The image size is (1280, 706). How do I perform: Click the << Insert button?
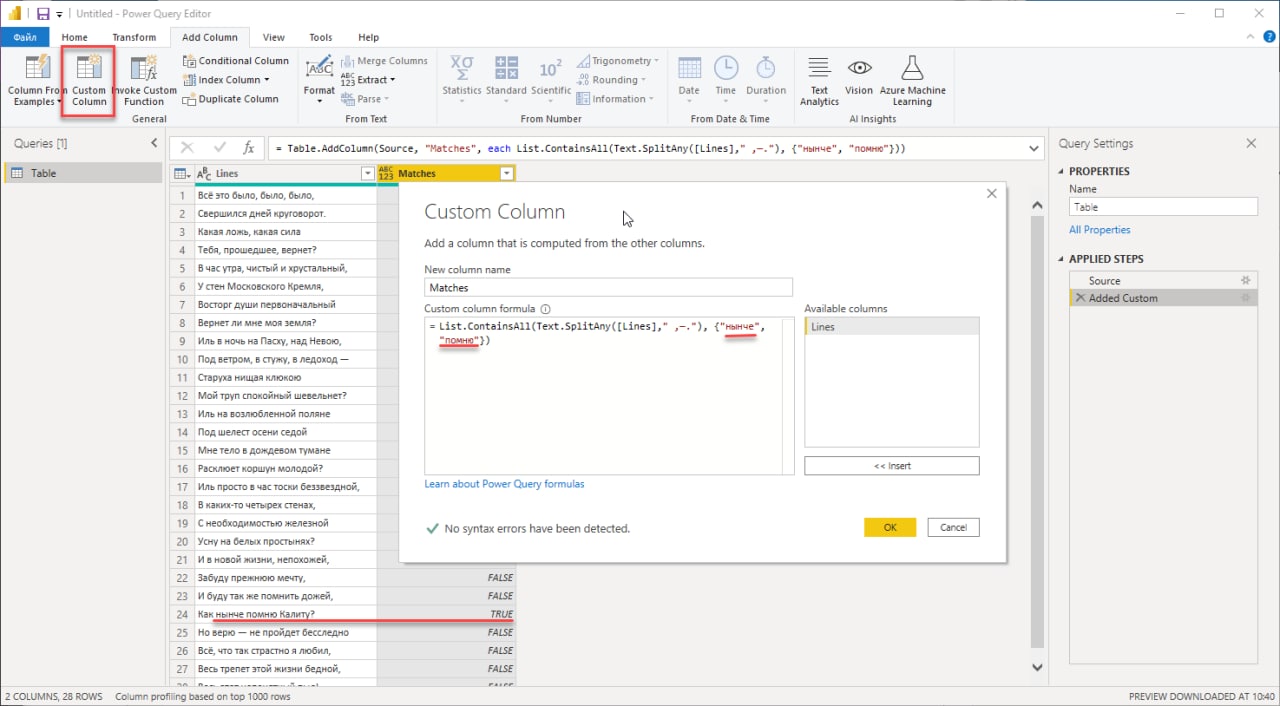pos(892,466)
